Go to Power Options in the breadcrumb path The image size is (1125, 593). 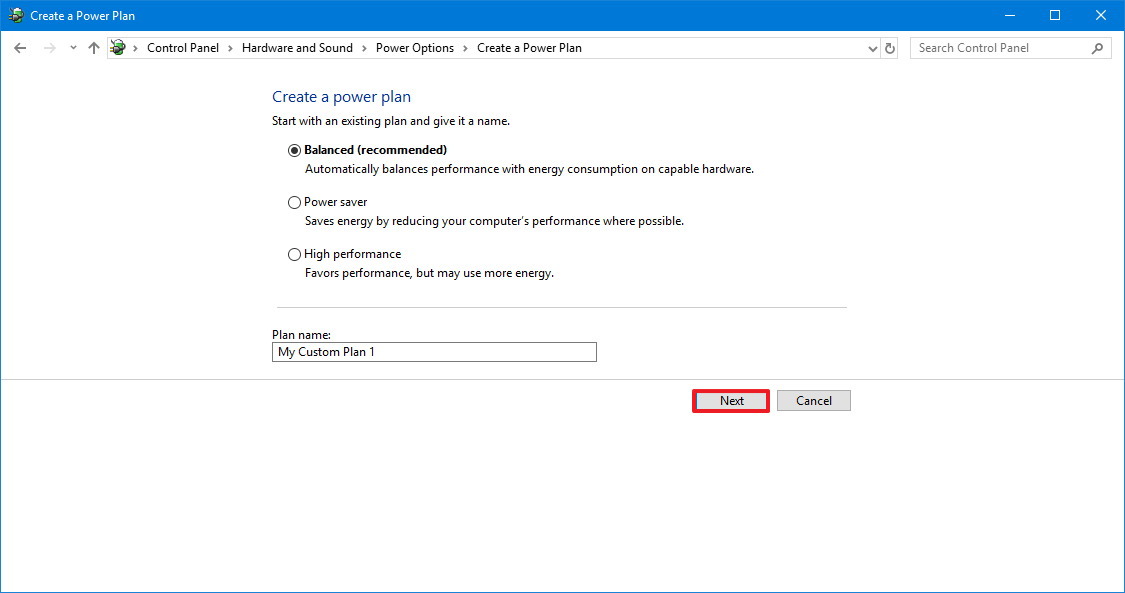[414, 47]
